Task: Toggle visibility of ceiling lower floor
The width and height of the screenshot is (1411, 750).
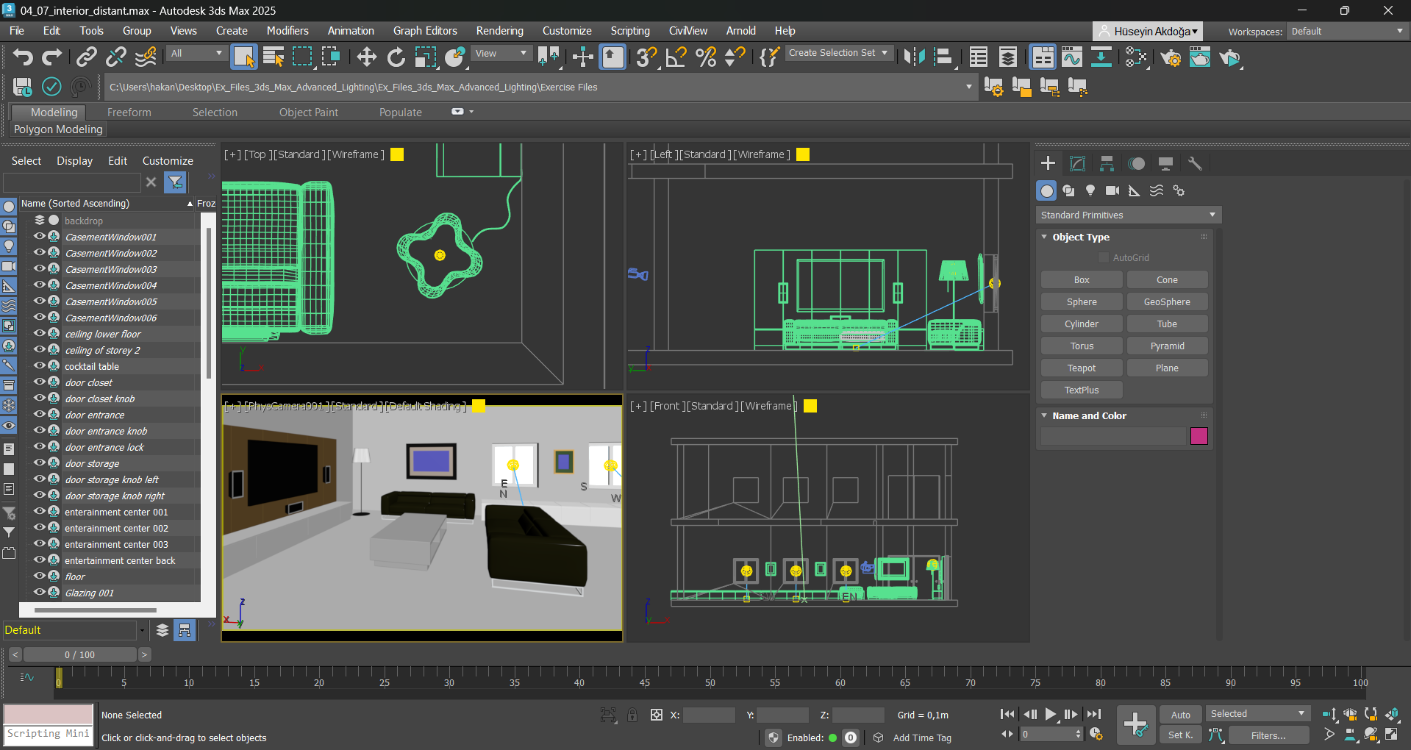Action: click(x=40, y=333)
